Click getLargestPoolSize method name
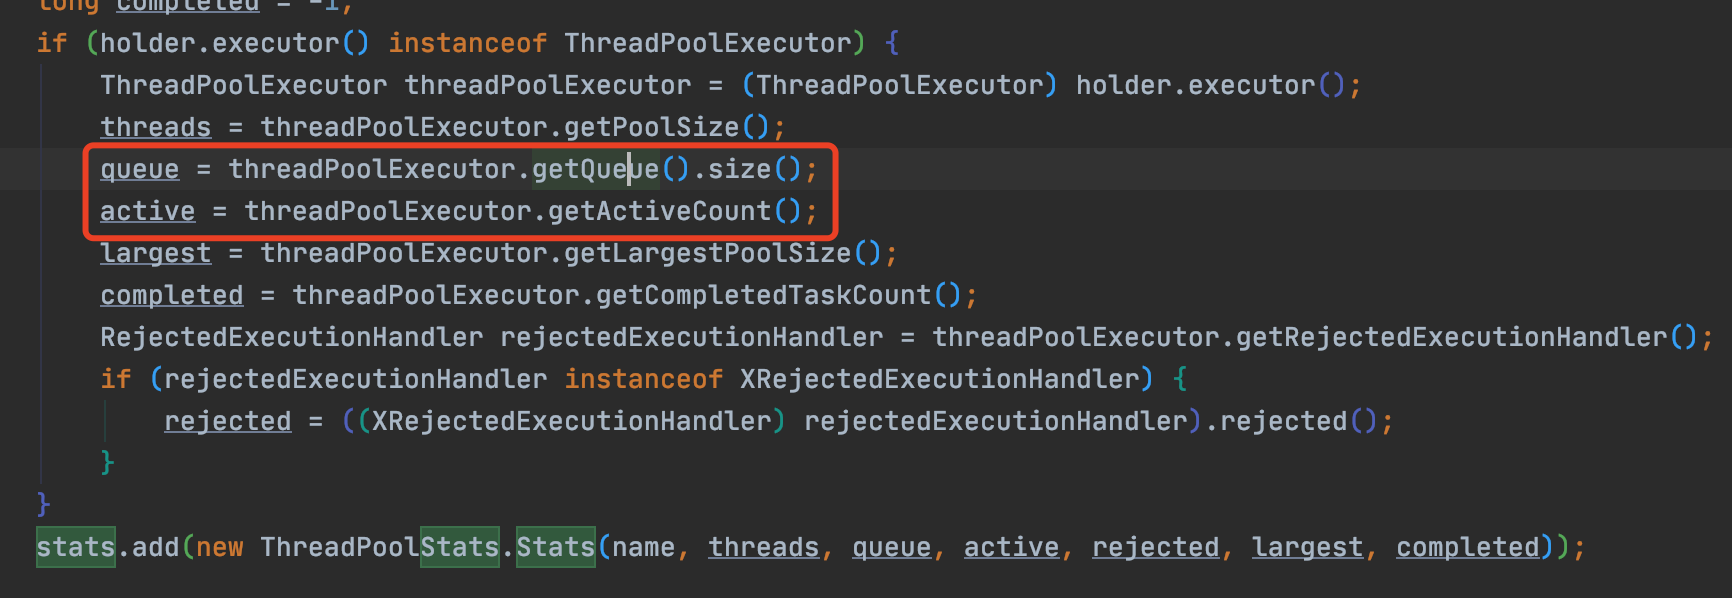This screenshot has height=598, width=1732. point(707,253)
